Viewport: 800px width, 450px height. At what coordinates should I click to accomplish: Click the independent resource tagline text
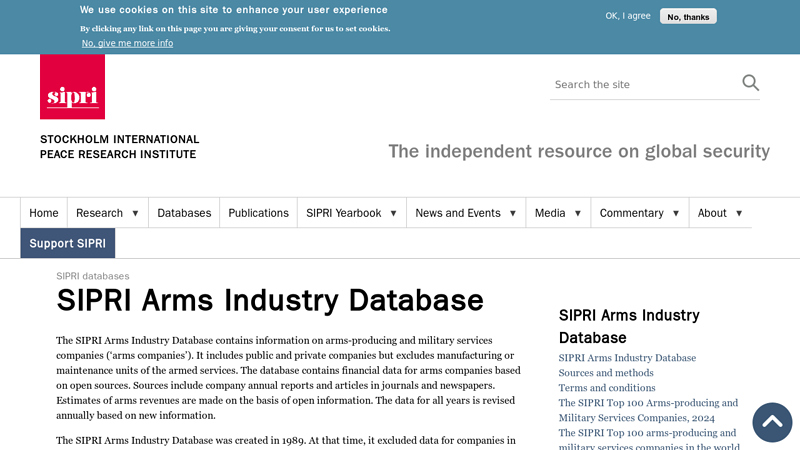(x=579, y=151)
